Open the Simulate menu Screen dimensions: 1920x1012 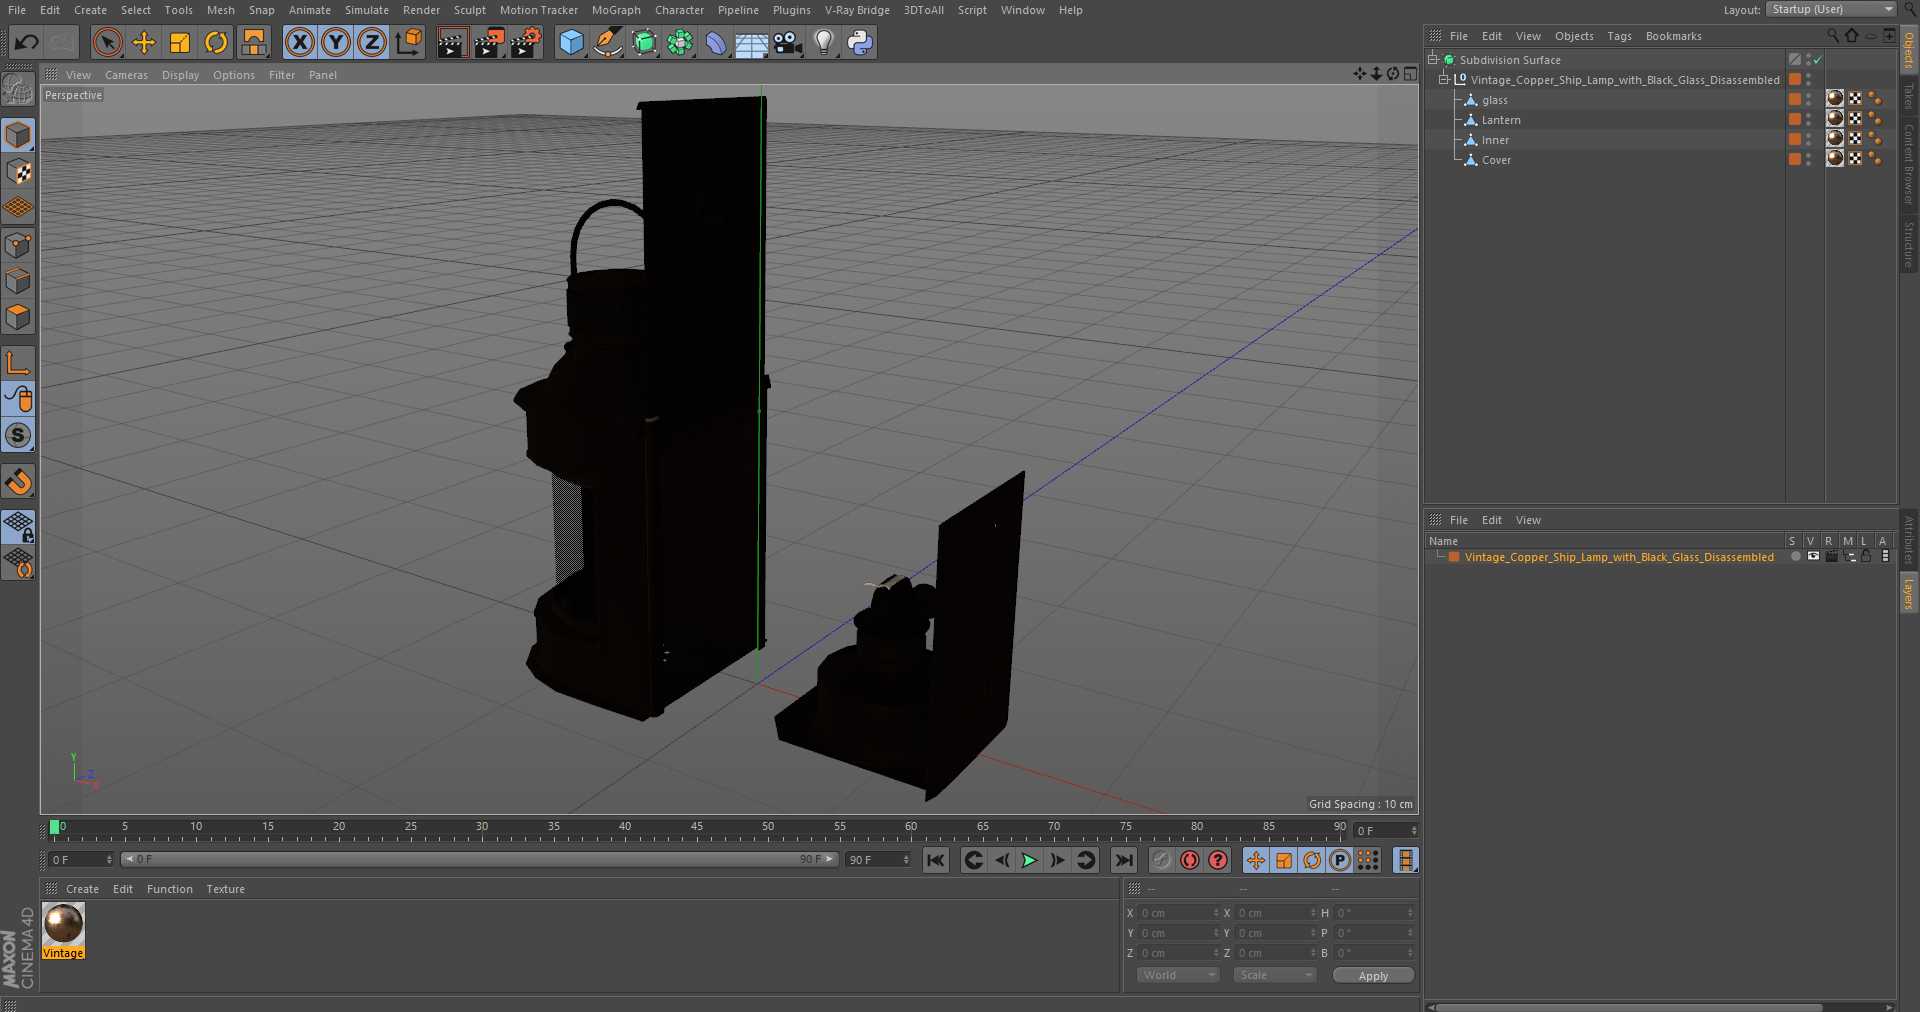coord(366,10)
